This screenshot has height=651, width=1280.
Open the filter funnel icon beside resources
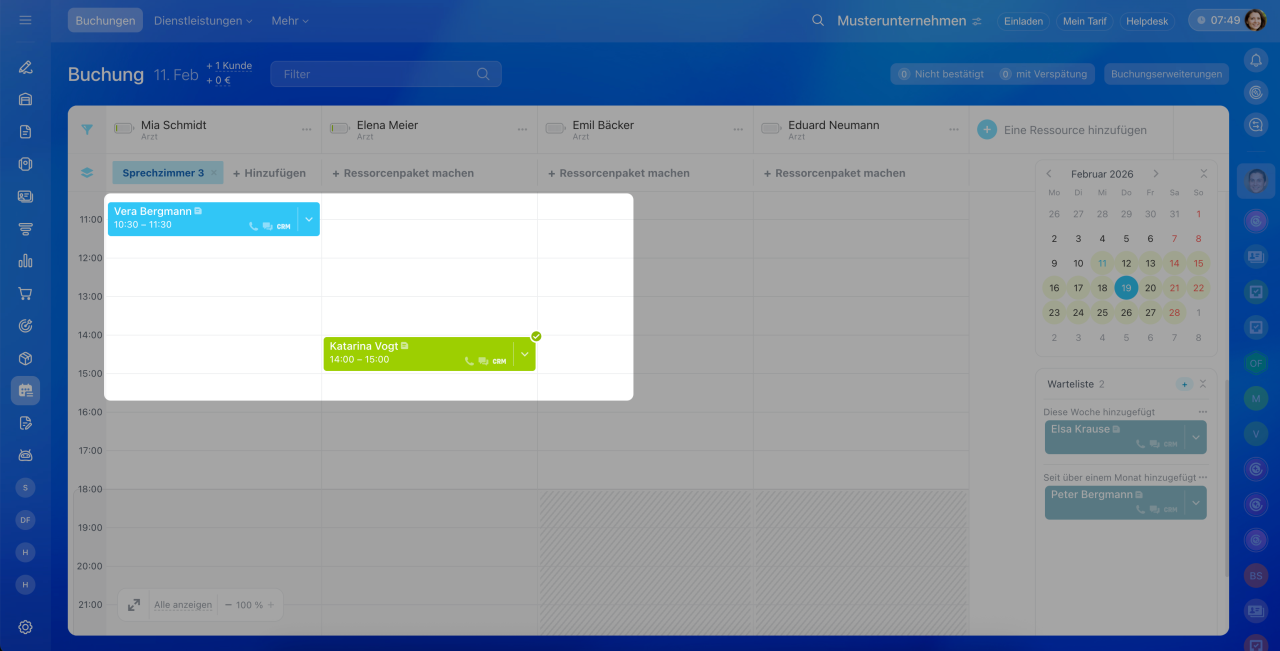point(87,129)
